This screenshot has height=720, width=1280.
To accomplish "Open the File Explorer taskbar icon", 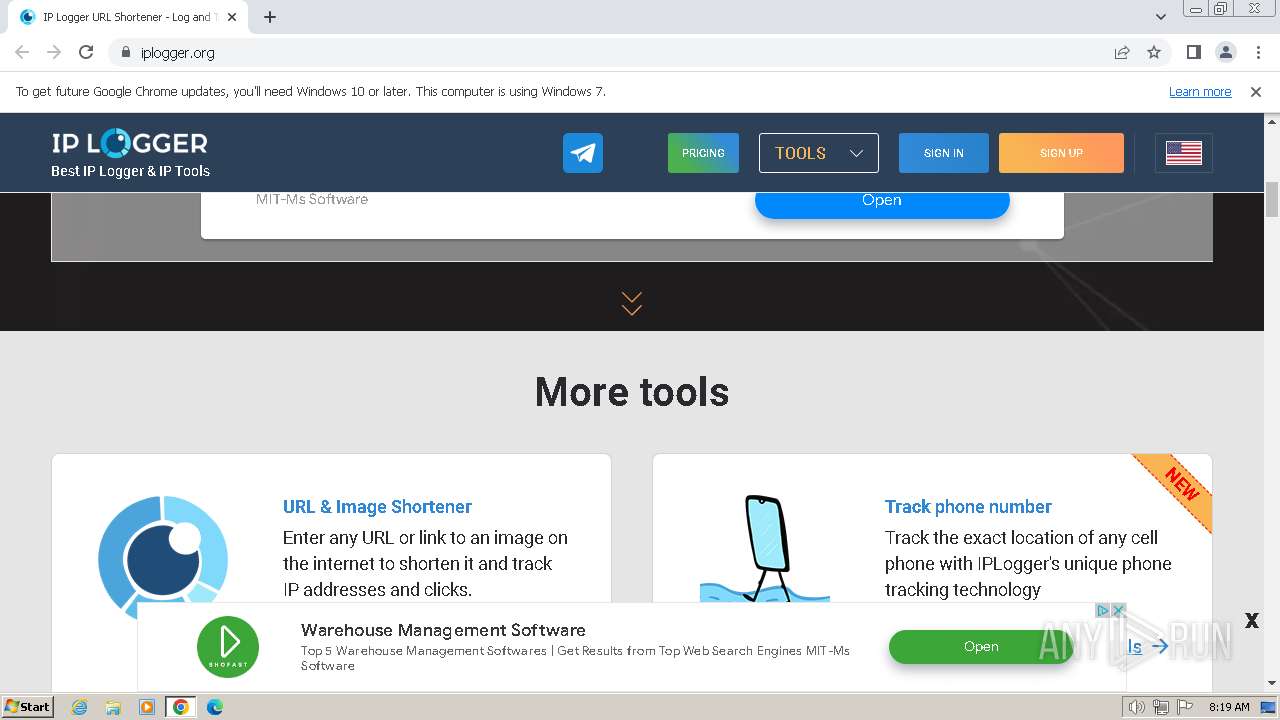I will click(x=113, y=707).
